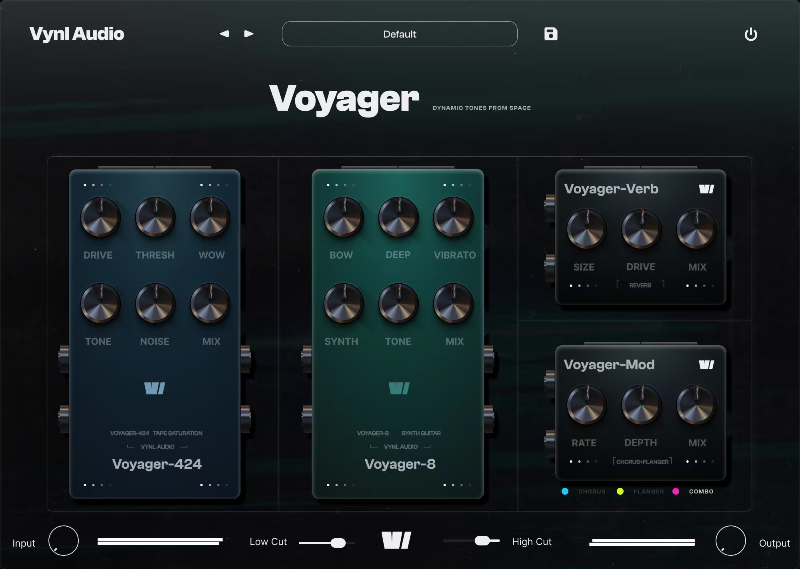800x569 pixels.
Task: Click the FLANGER mode label
Action: coord(648,491)
